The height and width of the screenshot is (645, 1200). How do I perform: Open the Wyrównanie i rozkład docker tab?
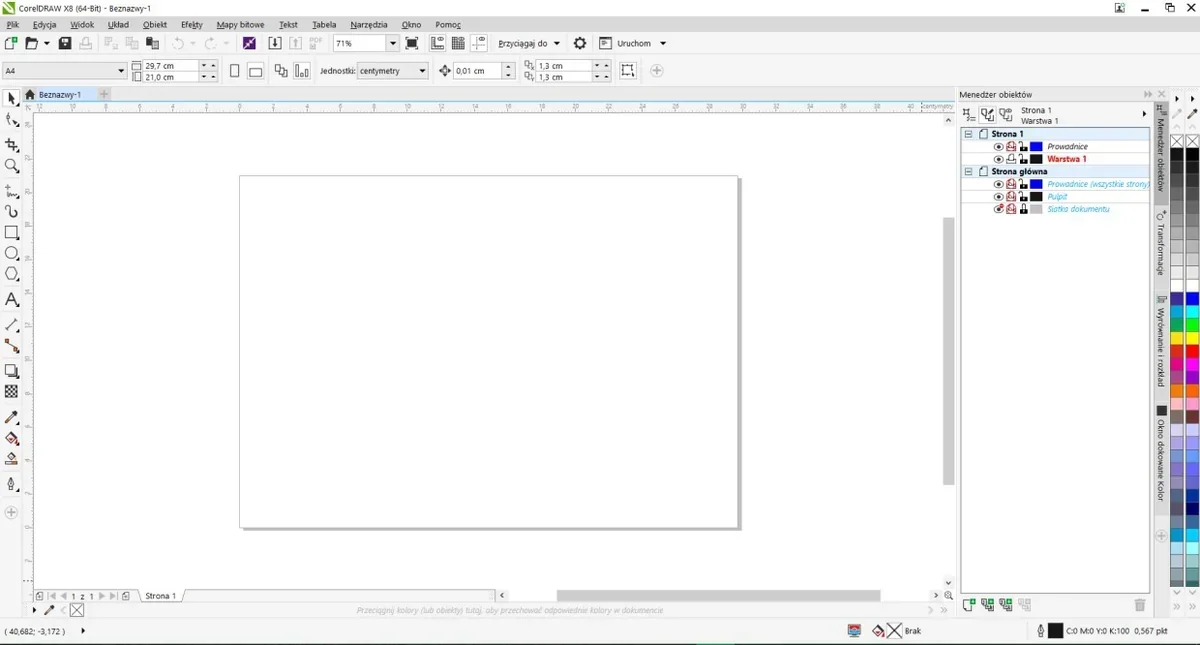(x=1161, y=341)
